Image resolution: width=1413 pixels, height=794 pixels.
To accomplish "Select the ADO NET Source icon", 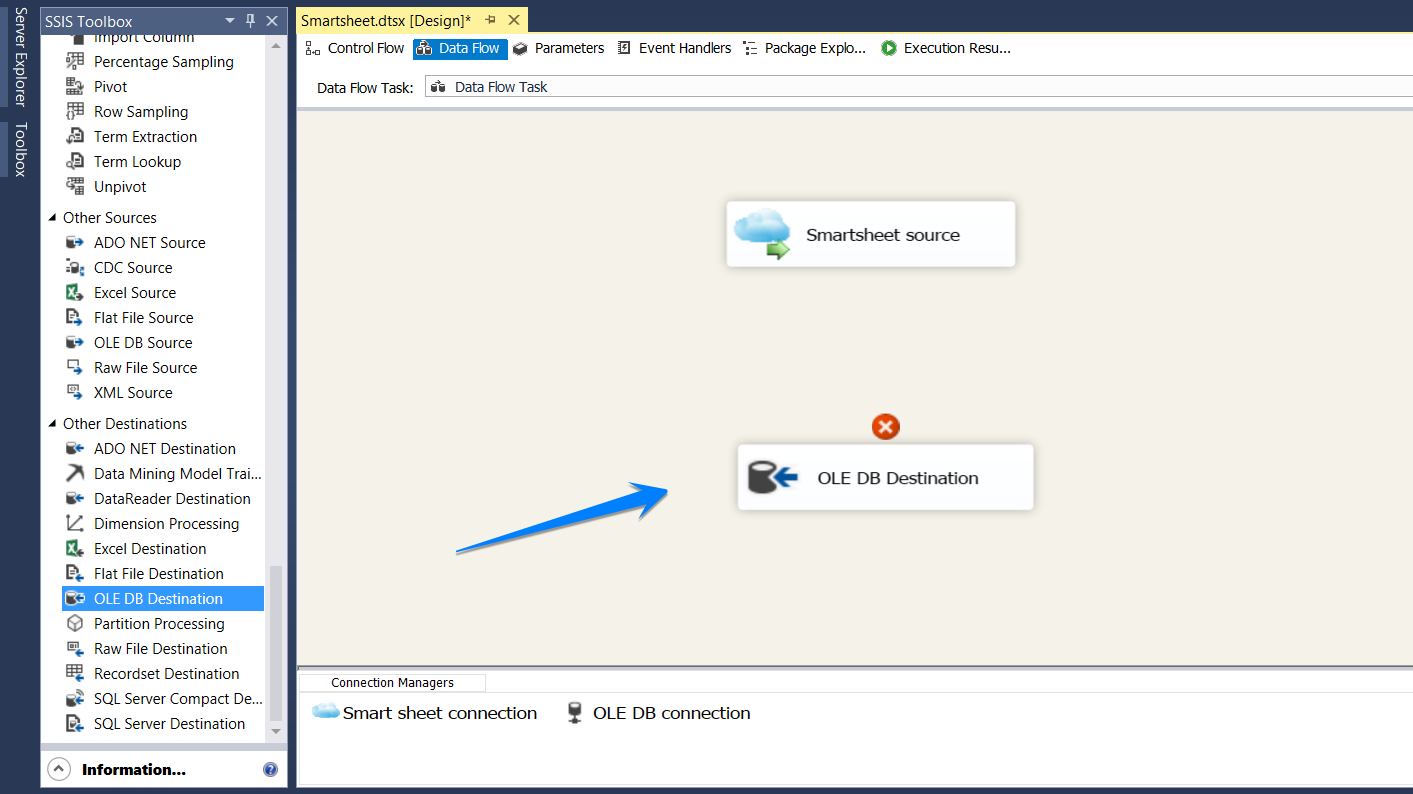I will pyautogui.click(x=75, y=242).
